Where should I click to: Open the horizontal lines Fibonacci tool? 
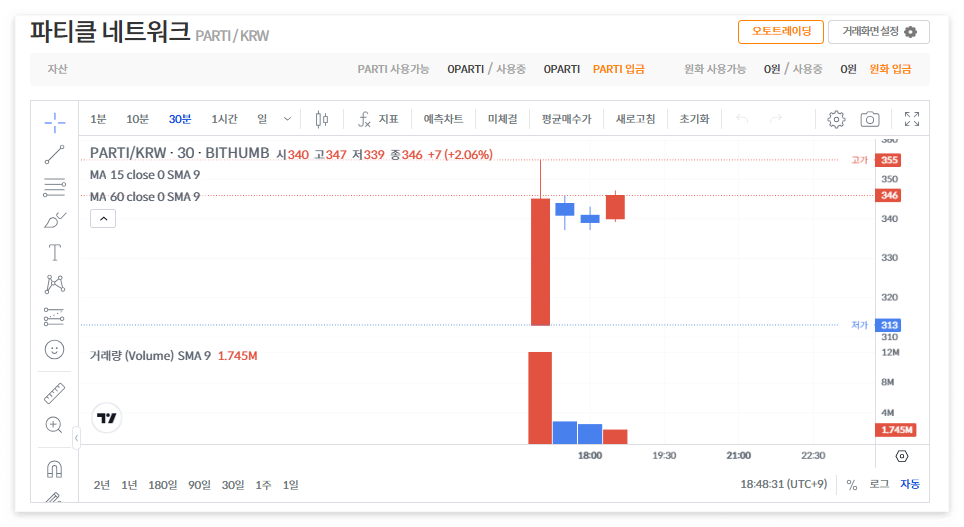55,187
